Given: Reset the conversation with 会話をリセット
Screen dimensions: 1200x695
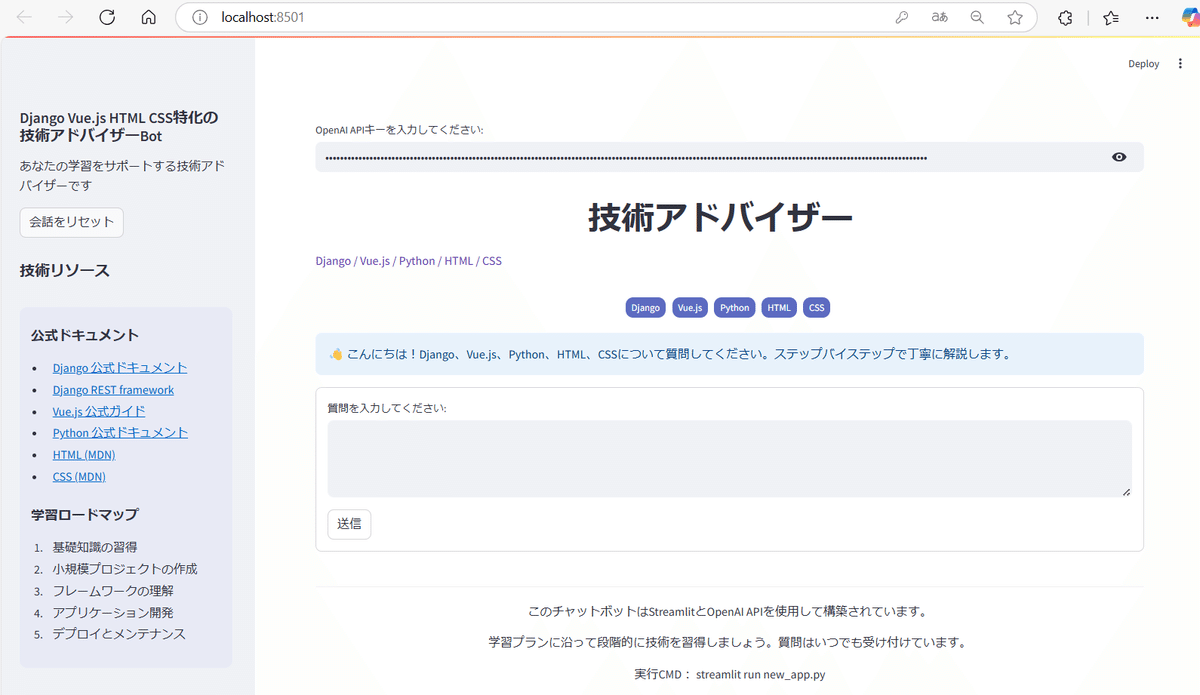Looking at the screenshot, I should click(x=71, y=222).
